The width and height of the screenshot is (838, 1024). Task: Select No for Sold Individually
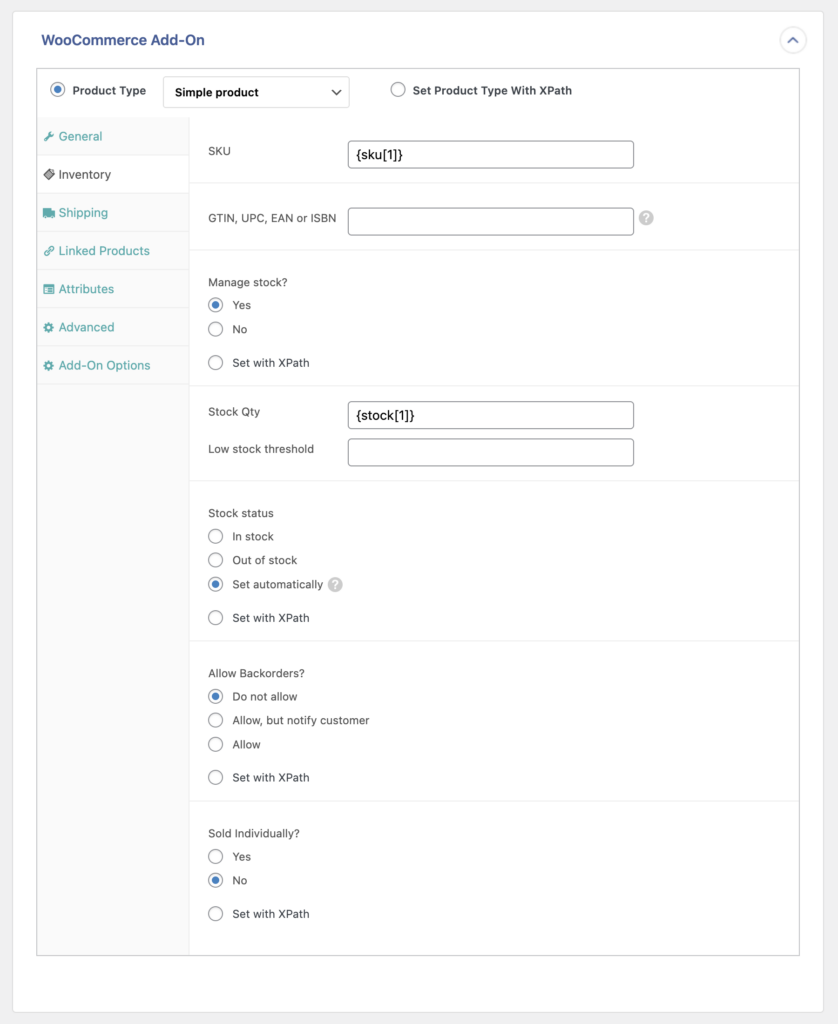[215, 880]
